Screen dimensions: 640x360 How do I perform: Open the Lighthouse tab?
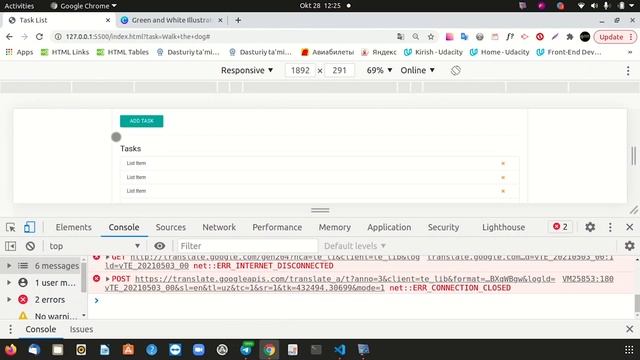[x=503, y=227]
